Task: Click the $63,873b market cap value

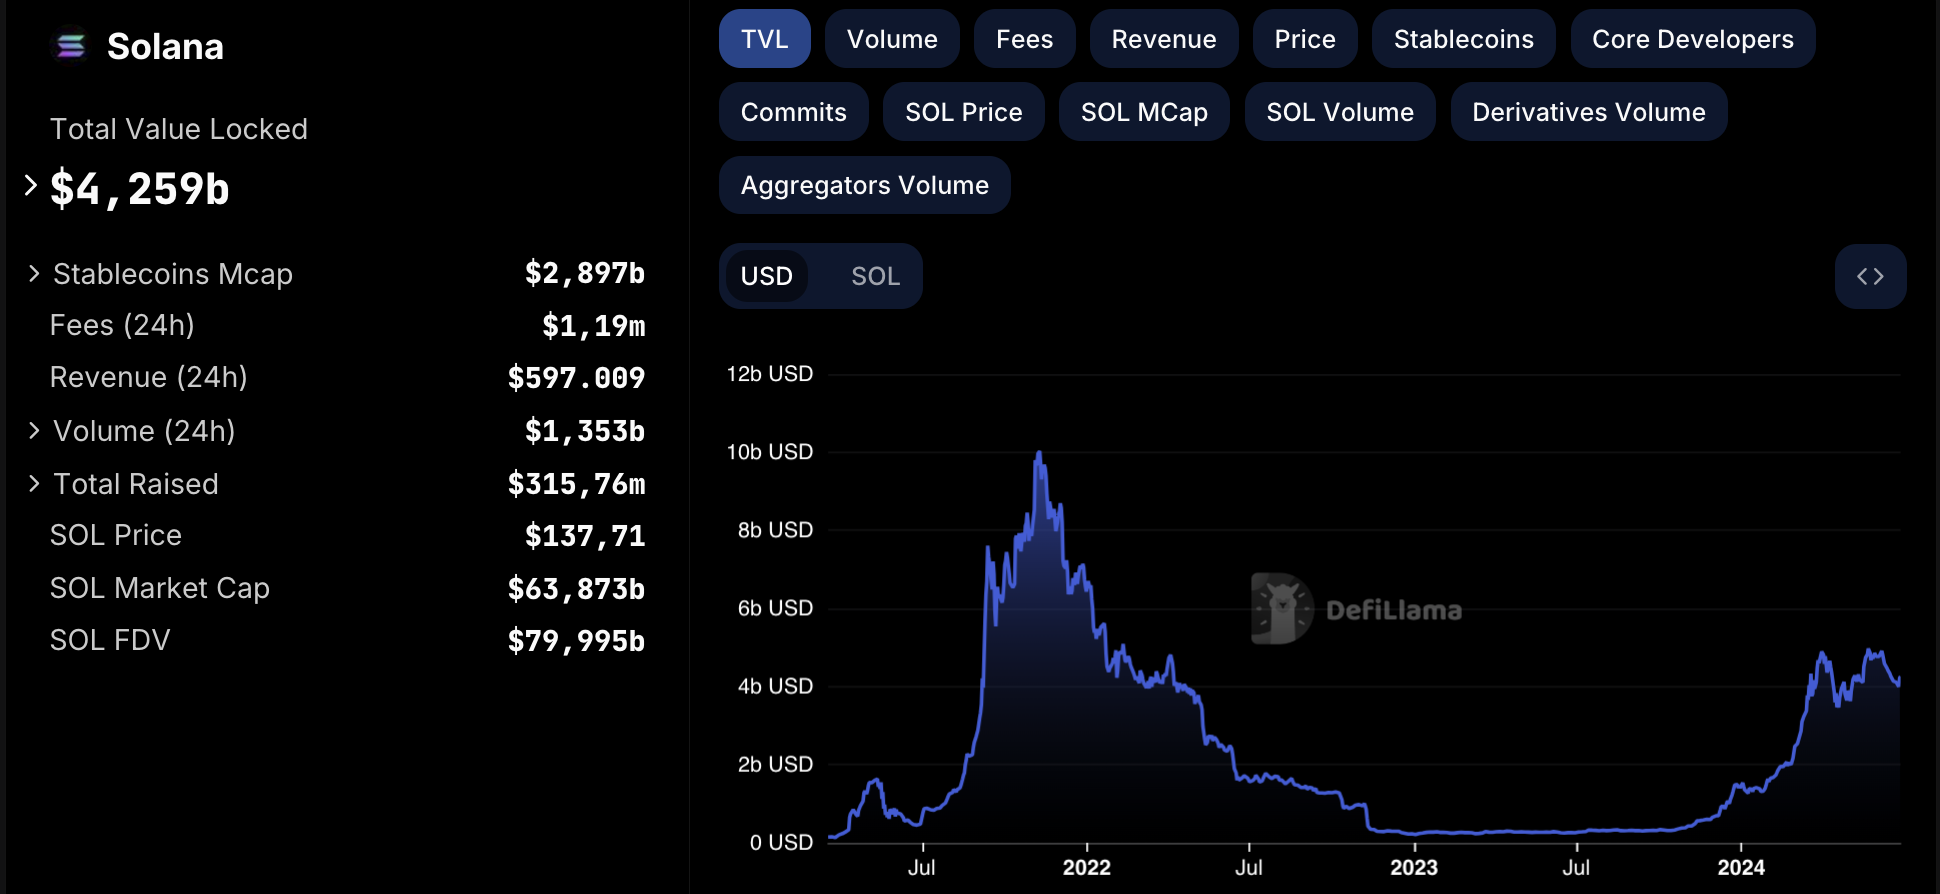Action: point(576,589)
